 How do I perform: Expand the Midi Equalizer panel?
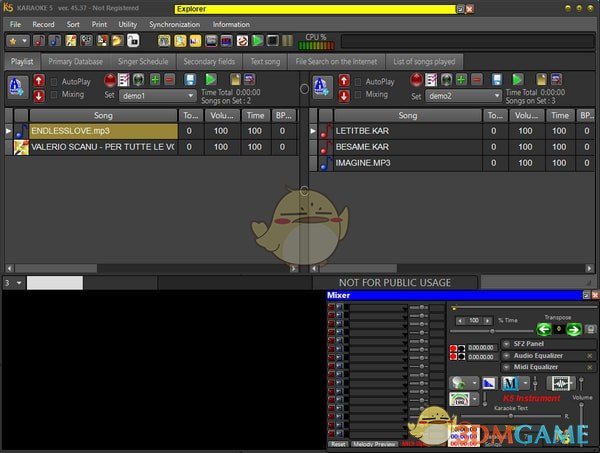pyautogui.click(x=506, y=367)
